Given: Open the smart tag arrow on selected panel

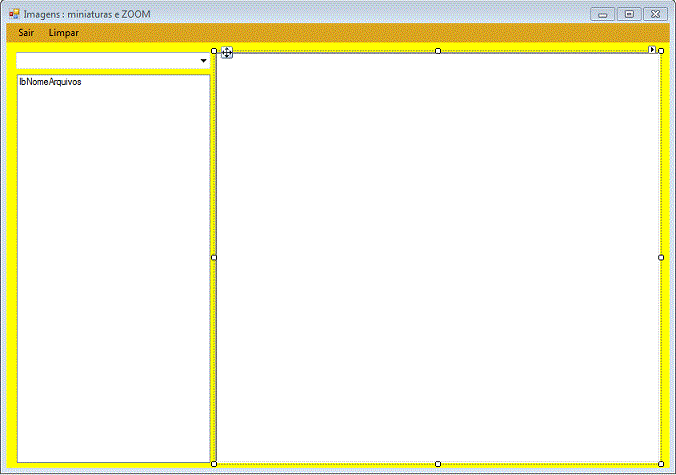Looking at the screenshot, I should tap(652, 50).
